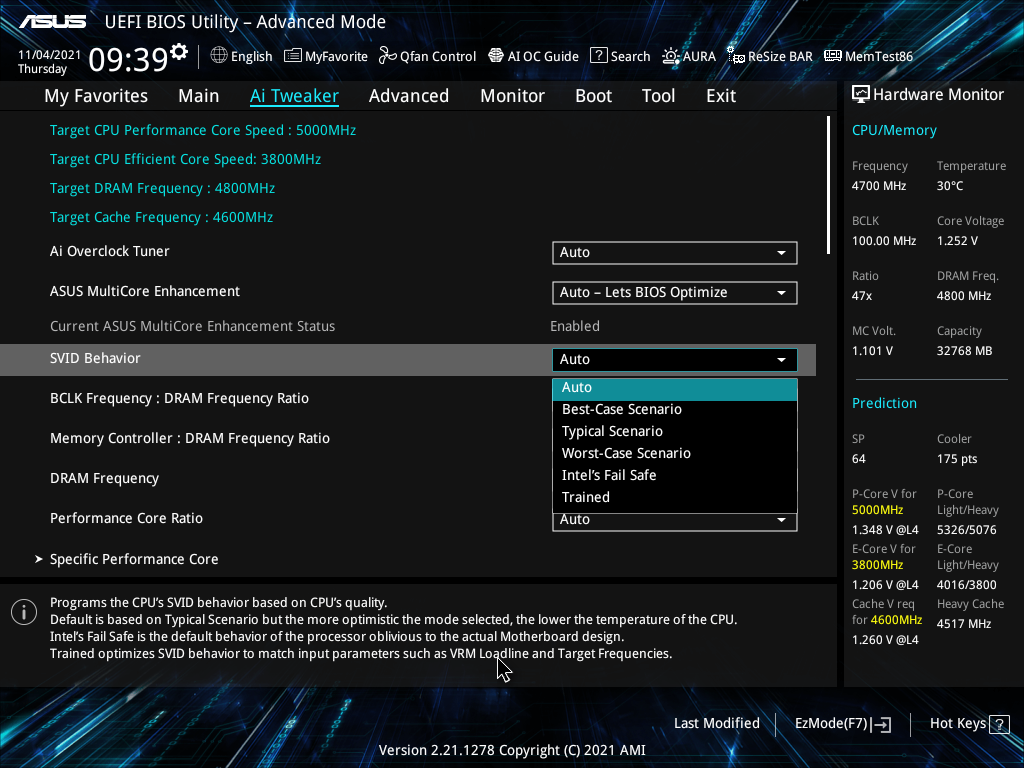Switch to Main tab
The height and width of the screenshot is (768, 1024).
[199, 96]
